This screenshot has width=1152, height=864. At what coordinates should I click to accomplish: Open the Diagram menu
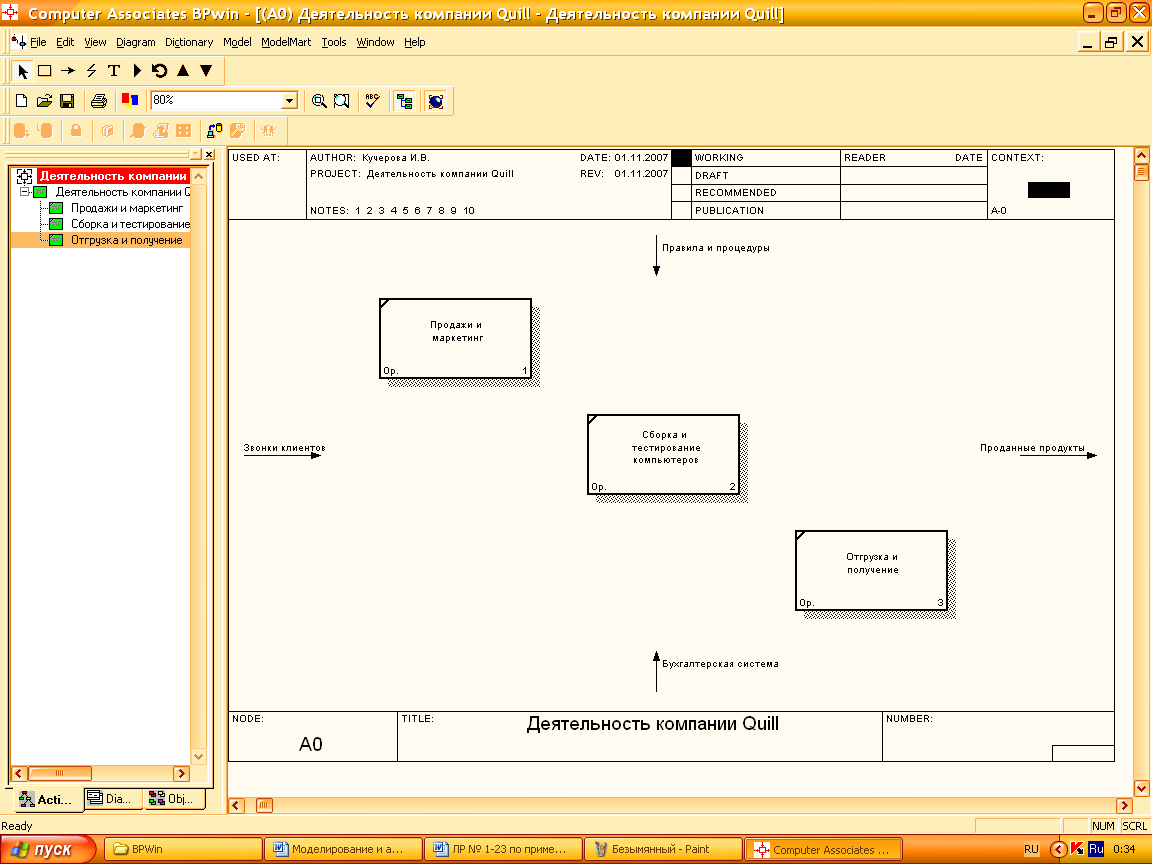pos(135,42)
